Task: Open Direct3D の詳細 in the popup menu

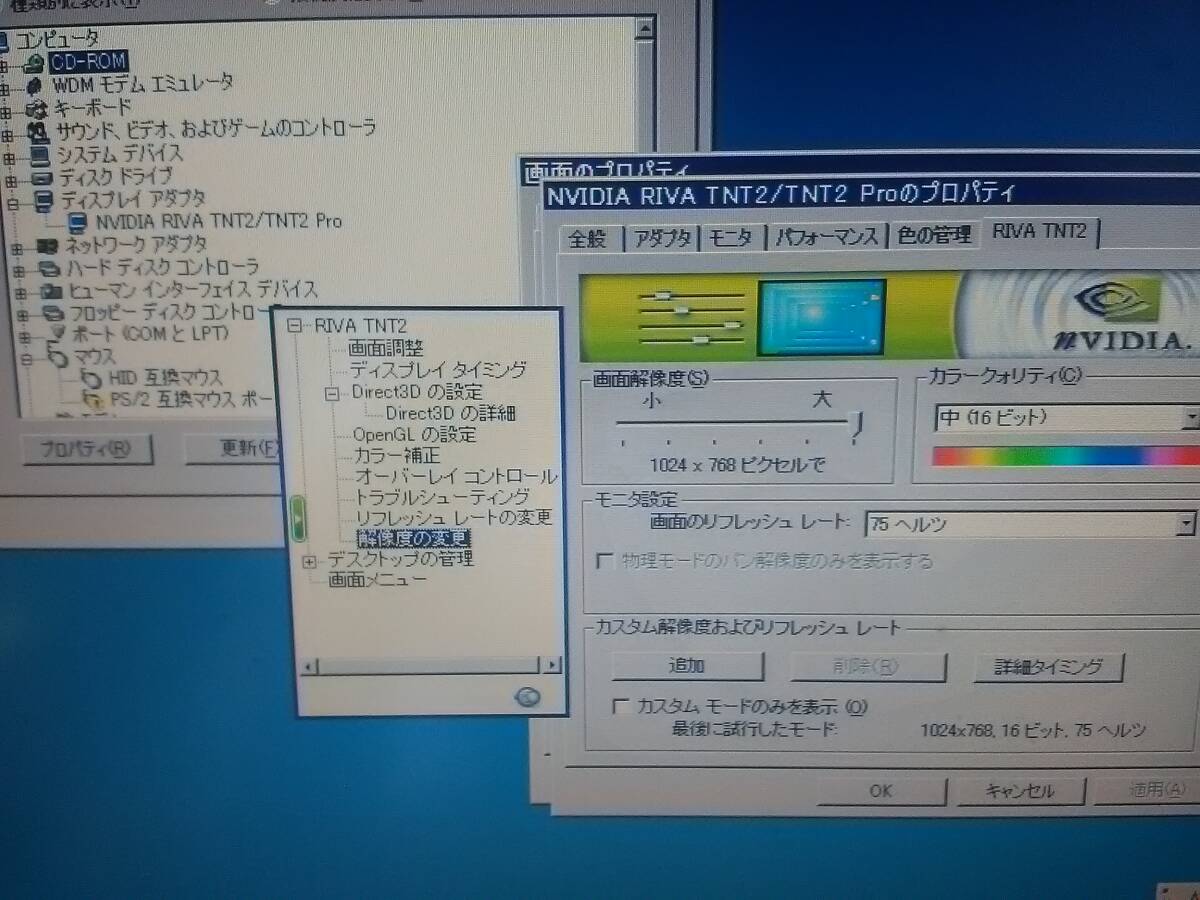Action: (x=451, y=413)
